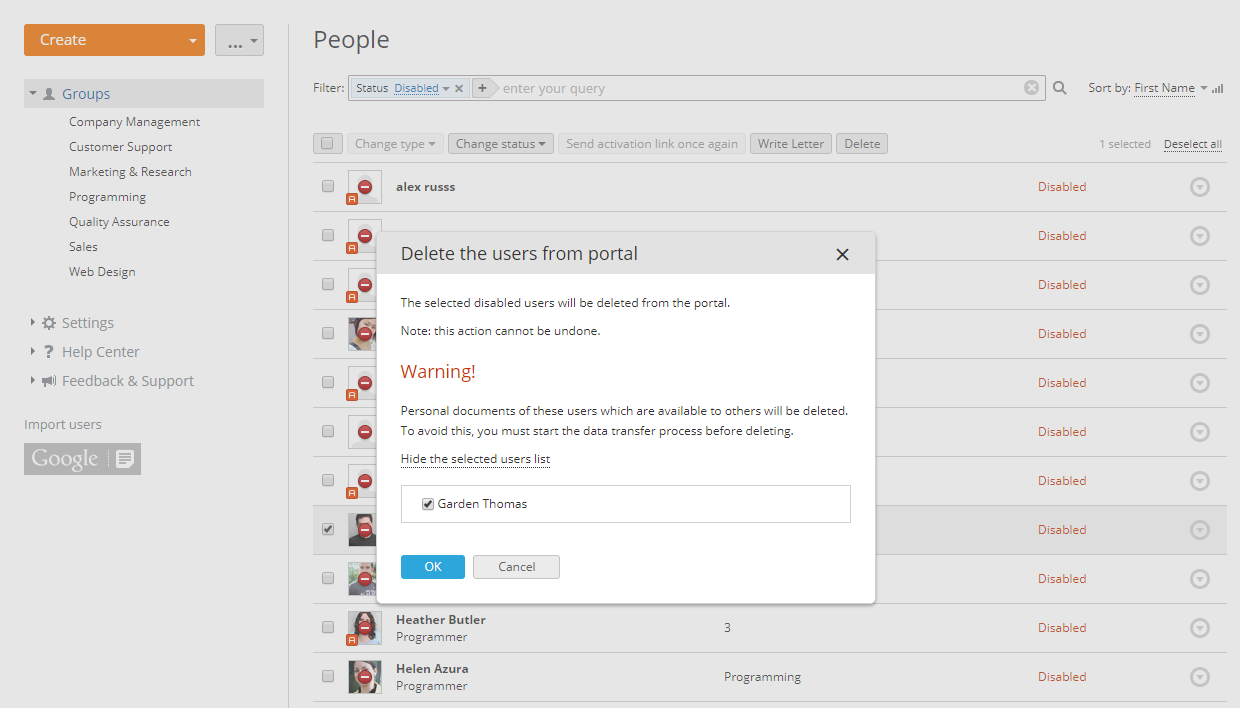The height and width of the screenshot is (708, 1240).
Task: Toggle the select-all checkbox above the list
Action: 327,143
